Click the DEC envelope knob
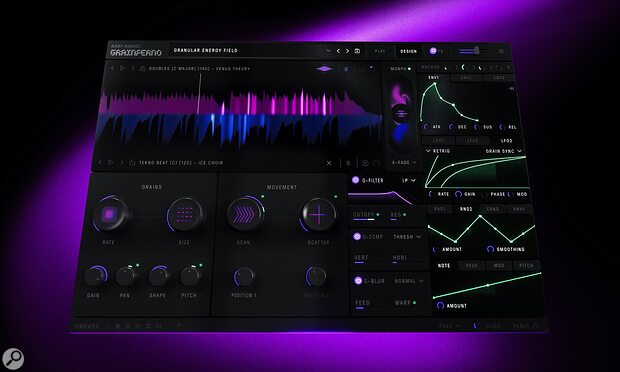 point(451,127)
